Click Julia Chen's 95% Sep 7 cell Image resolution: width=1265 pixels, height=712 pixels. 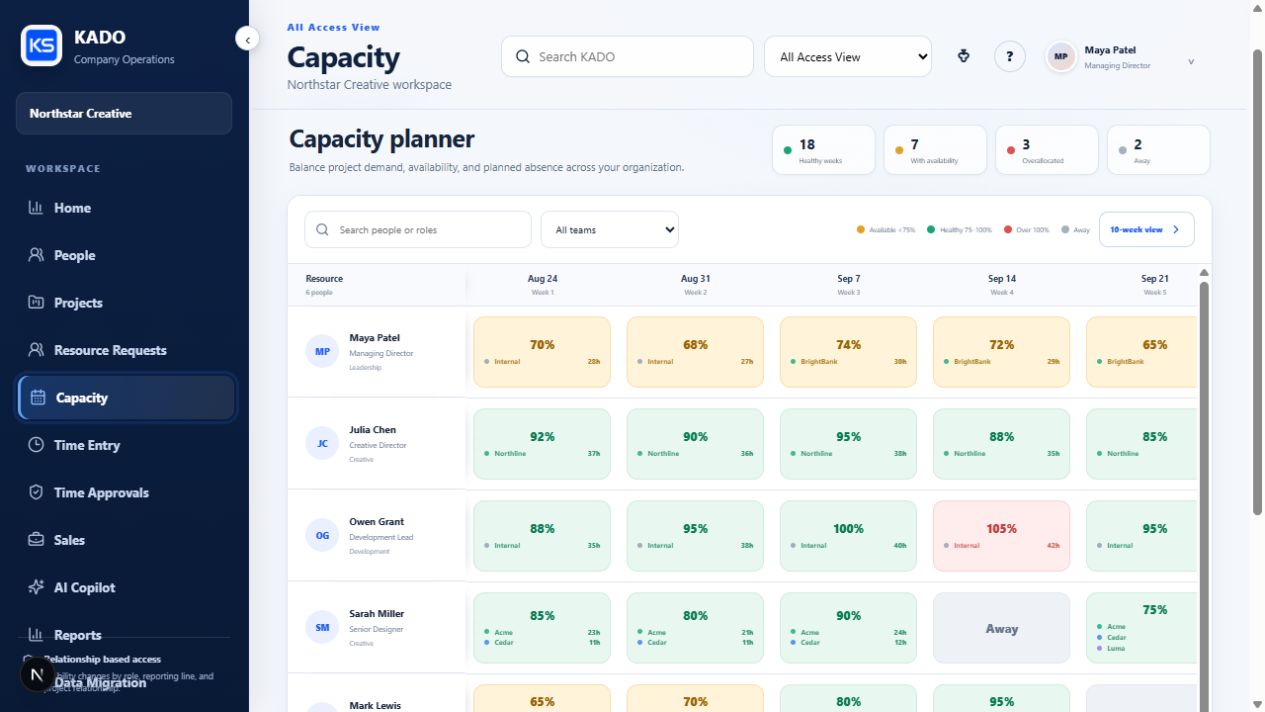[848, 444]
